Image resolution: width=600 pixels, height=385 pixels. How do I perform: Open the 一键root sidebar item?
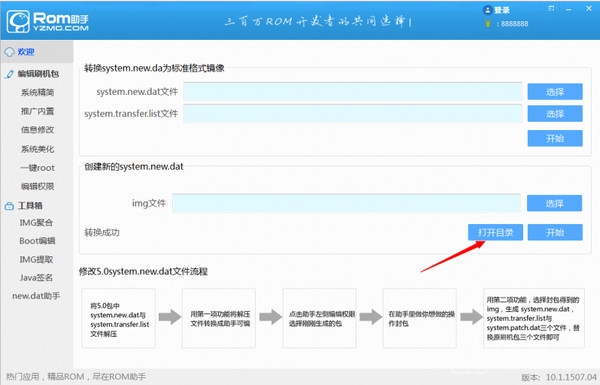pos(38,168)
